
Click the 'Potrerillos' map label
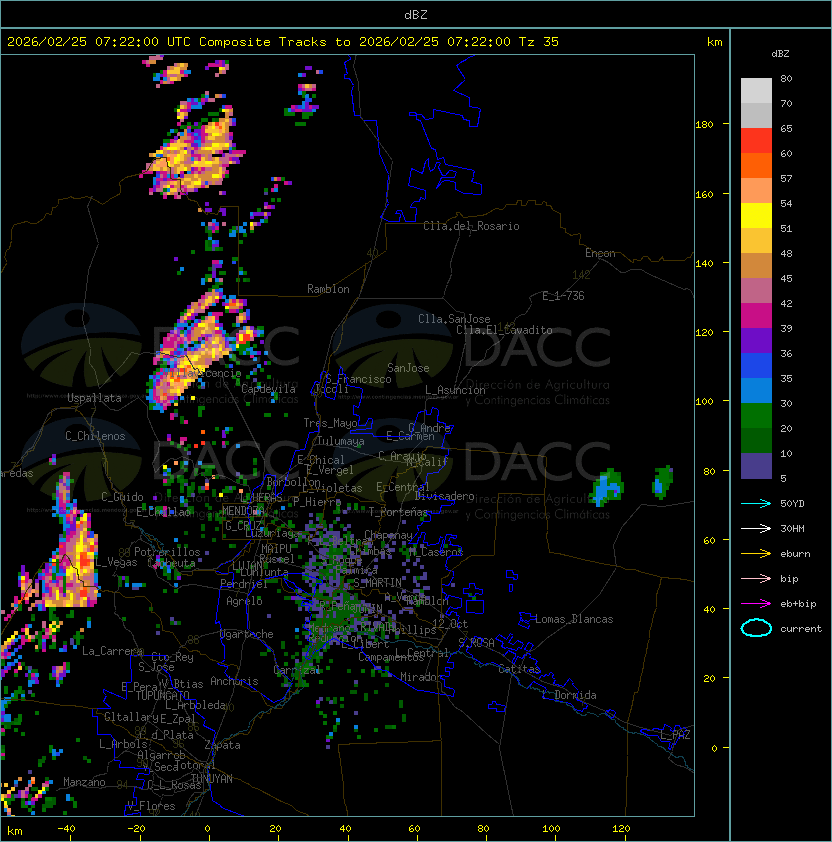click(167, 552)
